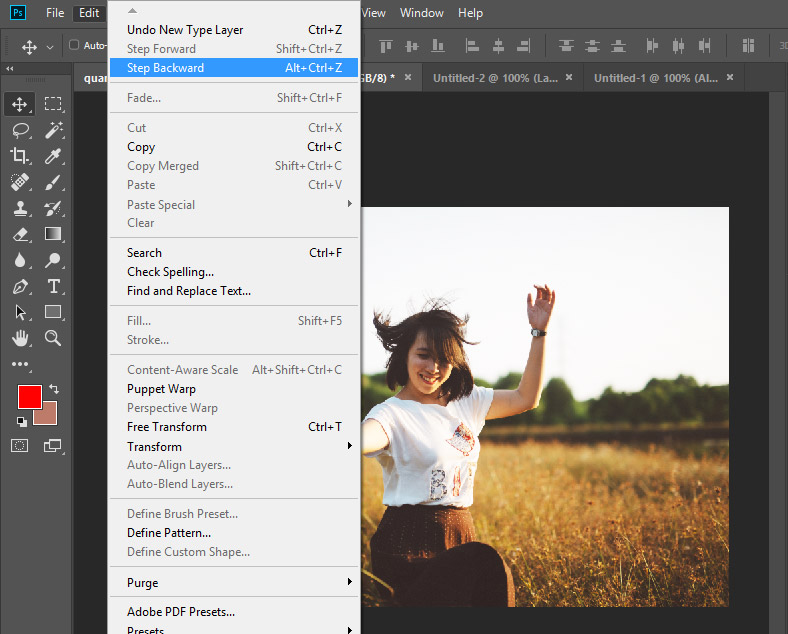788x634 pixels.
Task: Reset to default foreground and background colors
Action: point(21,421)
